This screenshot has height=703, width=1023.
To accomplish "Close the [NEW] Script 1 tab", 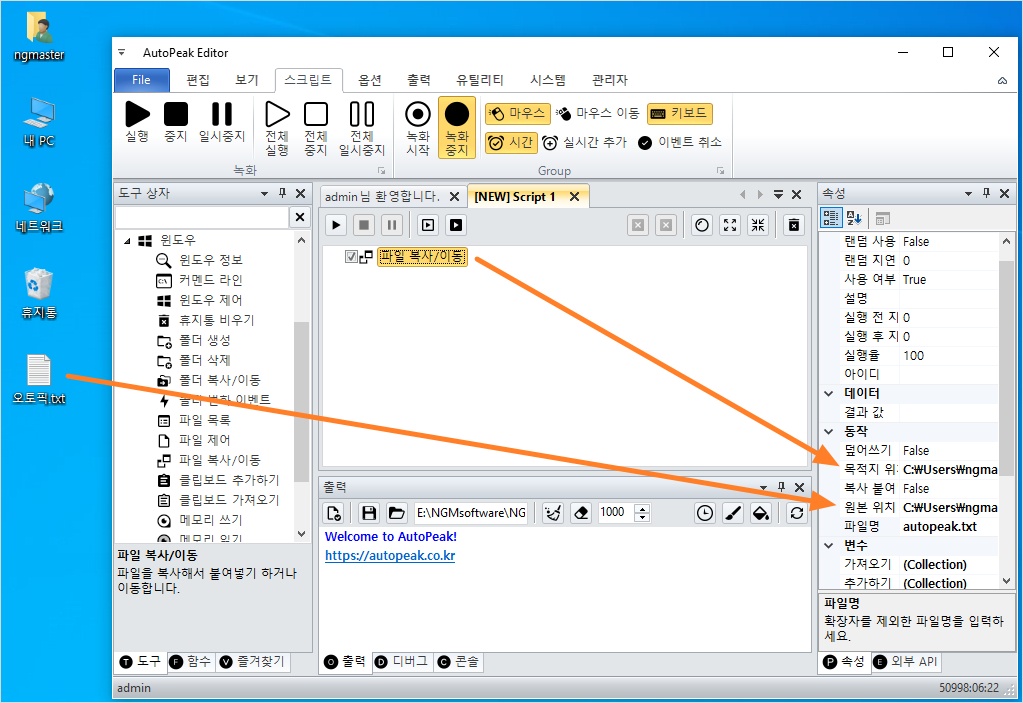I will point(574,196).
